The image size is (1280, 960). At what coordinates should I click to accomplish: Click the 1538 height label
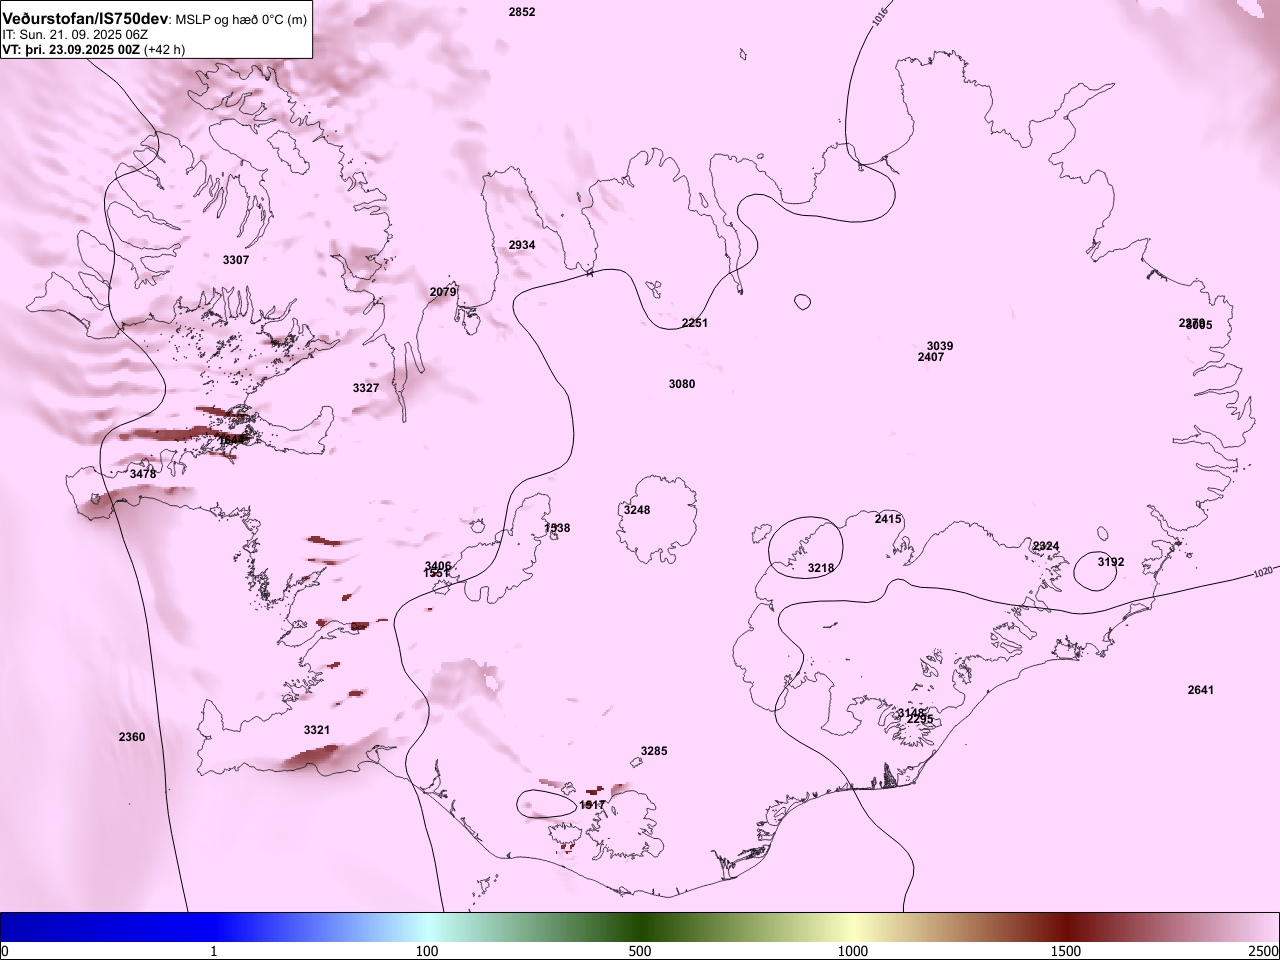point(557,528)
